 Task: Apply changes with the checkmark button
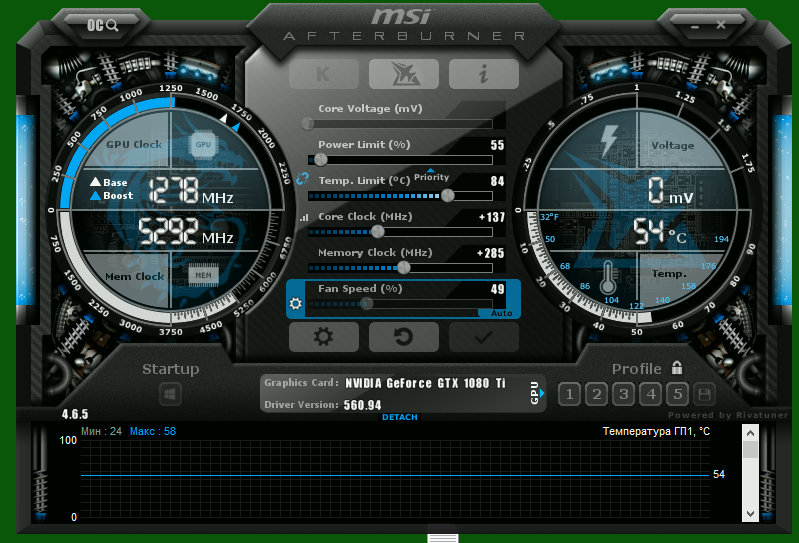click(x=484, y=337)
